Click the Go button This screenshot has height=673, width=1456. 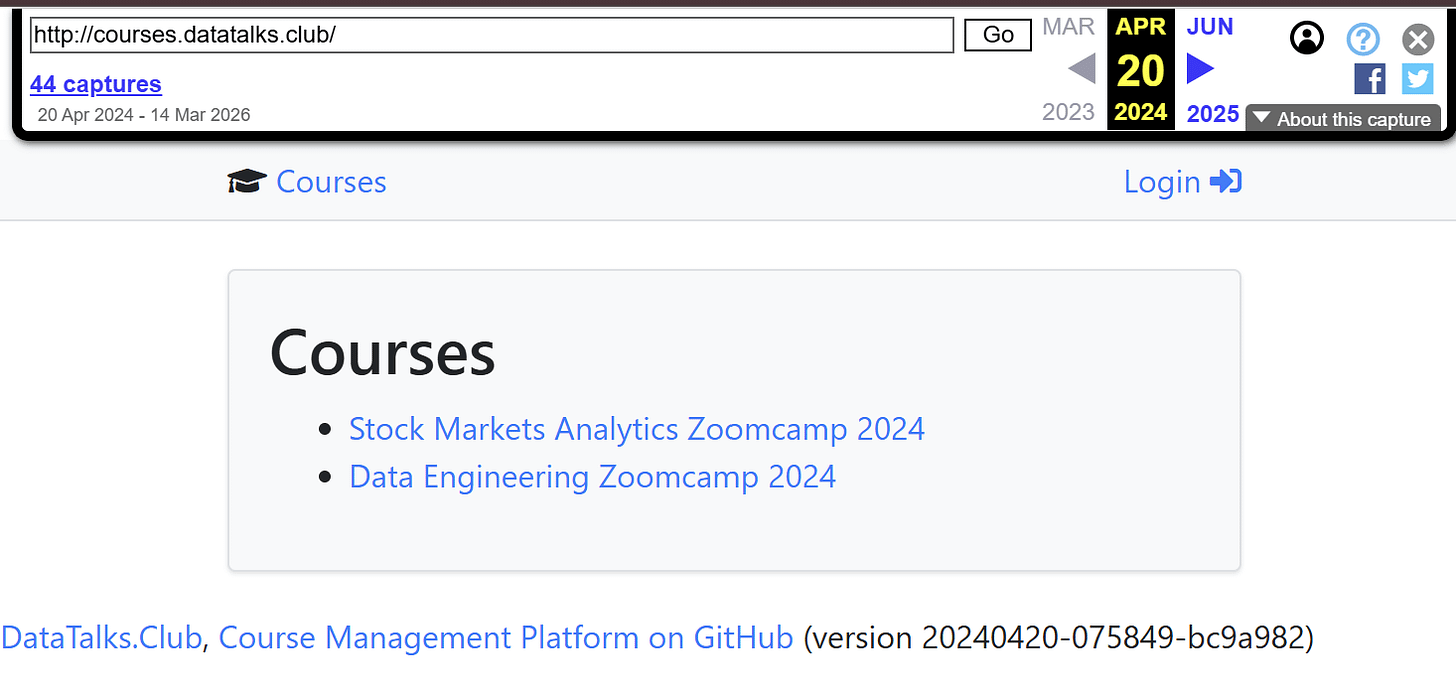tap(998, 35)
